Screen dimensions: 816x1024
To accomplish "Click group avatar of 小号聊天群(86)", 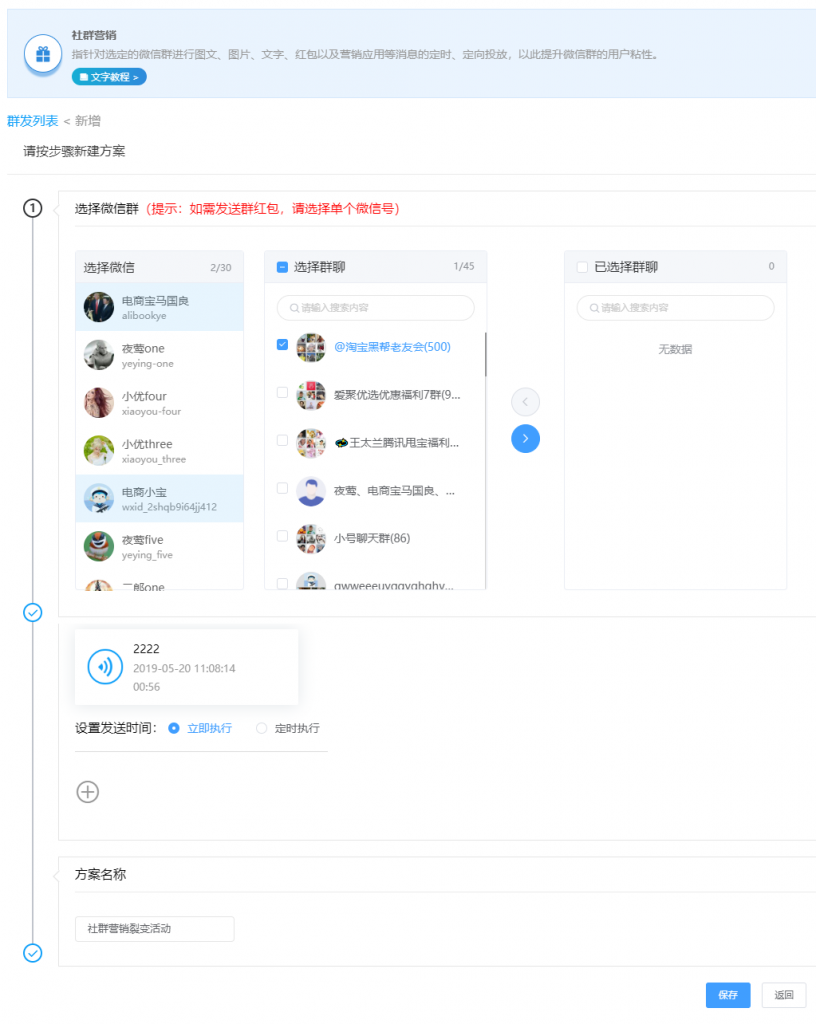I will [311, 539].
